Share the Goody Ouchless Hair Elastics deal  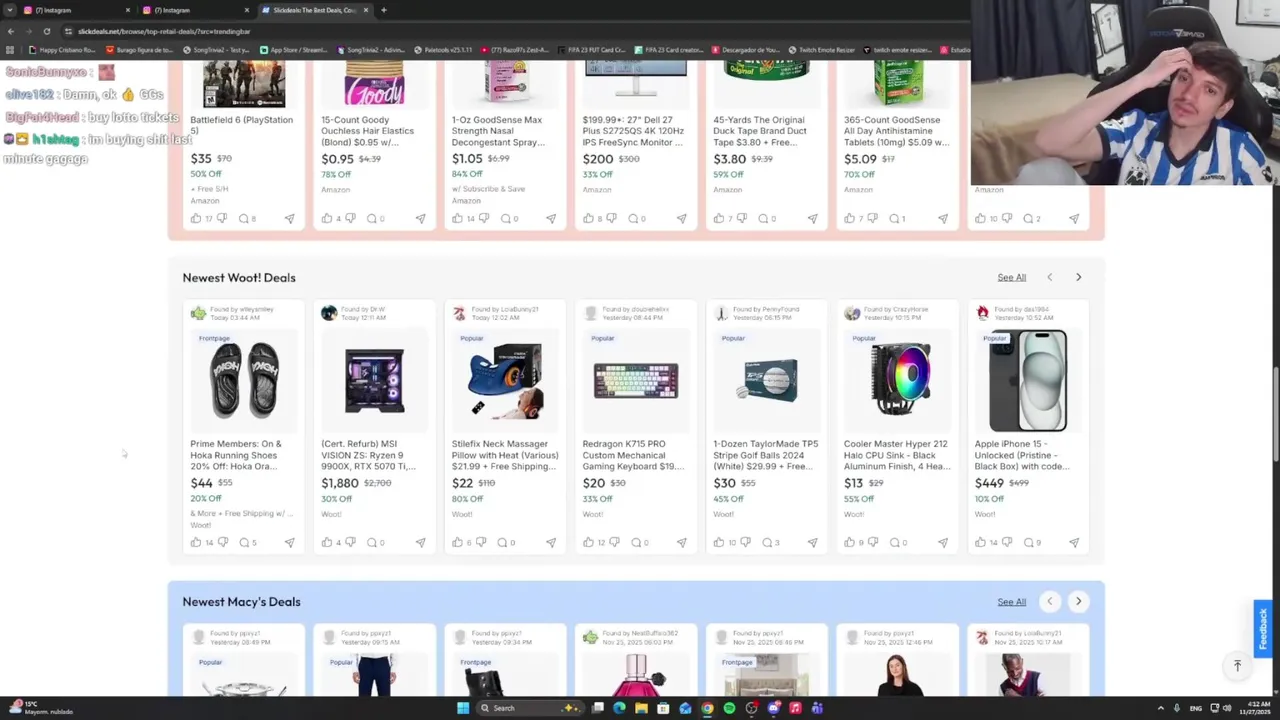coord(420,218)
